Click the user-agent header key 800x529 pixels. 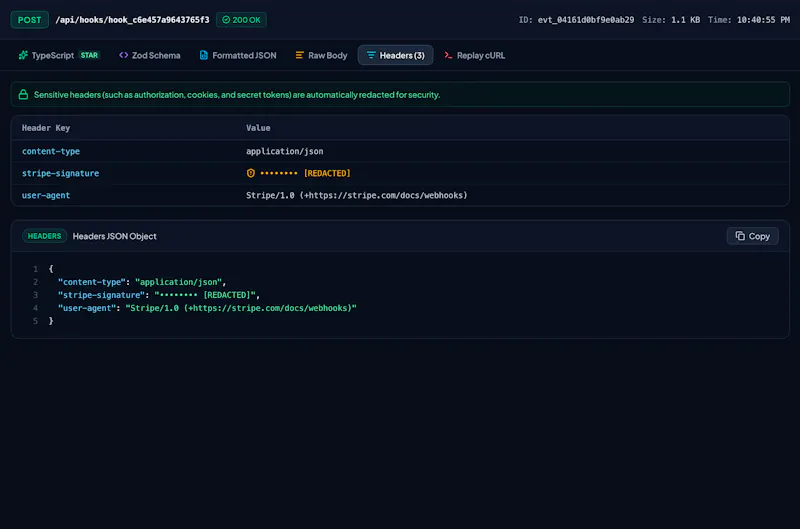[x=45, y=195]
